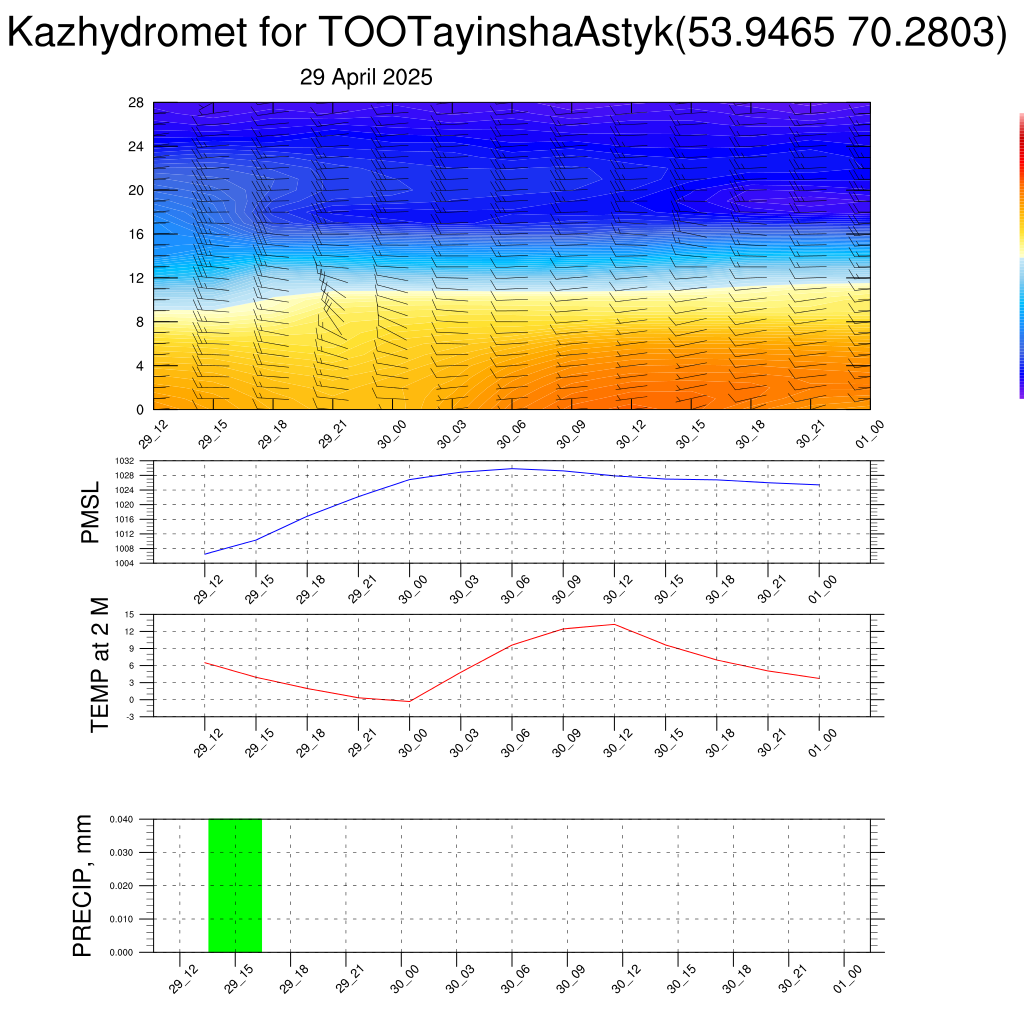This screenshot has height=1024, width=1024.
Task: Click altitude tick 28 on wind chart
Action: (136, 103)
